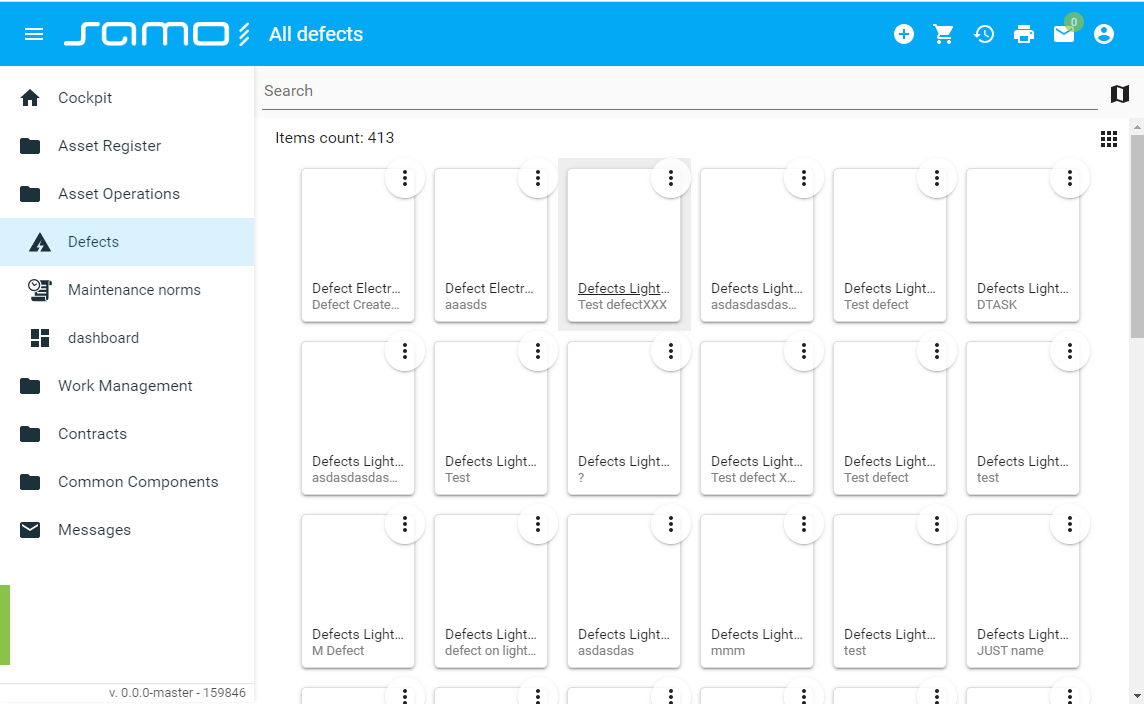Open the shopping cart
This screenshot has height=704, width=1144.
(x=943, y=34)
